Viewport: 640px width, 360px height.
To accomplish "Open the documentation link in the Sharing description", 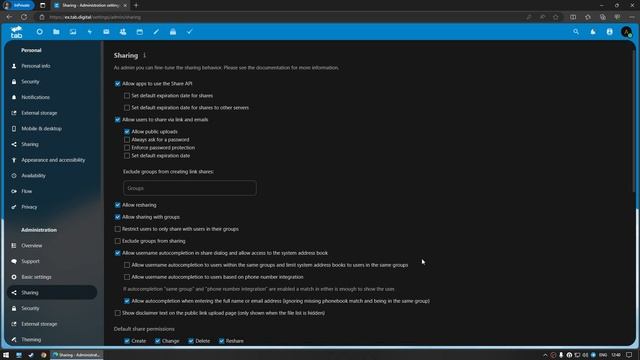I will click(x=273, y=68).
